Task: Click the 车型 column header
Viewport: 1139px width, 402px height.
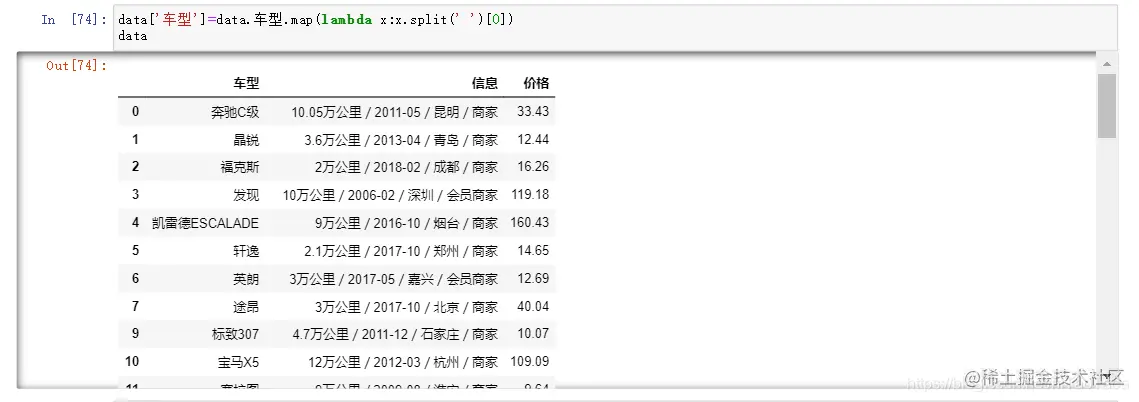Action: [x=246, y=84]
